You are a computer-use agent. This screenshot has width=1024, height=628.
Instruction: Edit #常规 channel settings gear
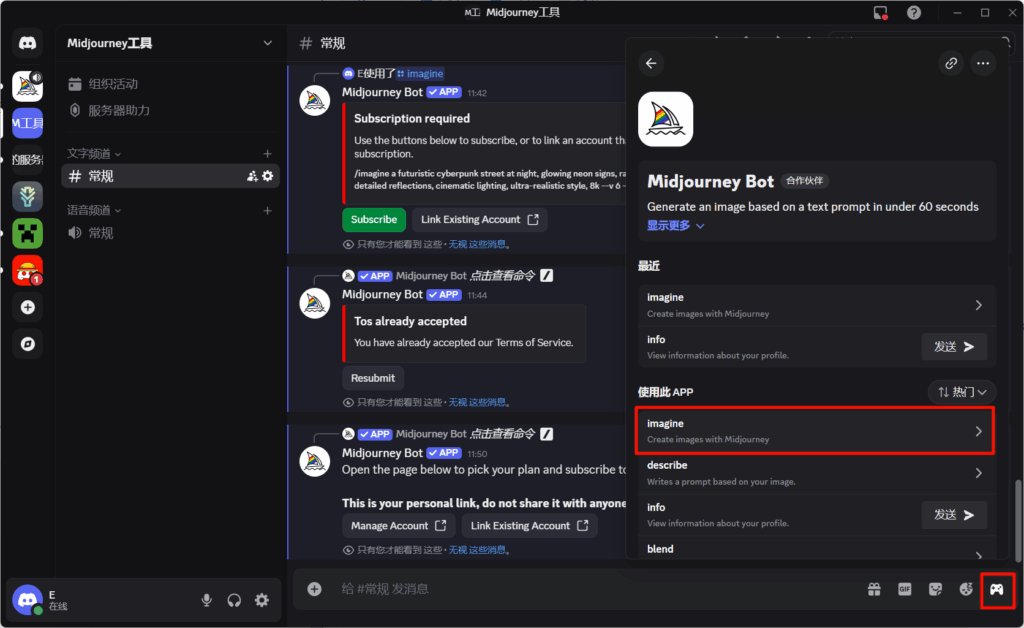point(268,176)
